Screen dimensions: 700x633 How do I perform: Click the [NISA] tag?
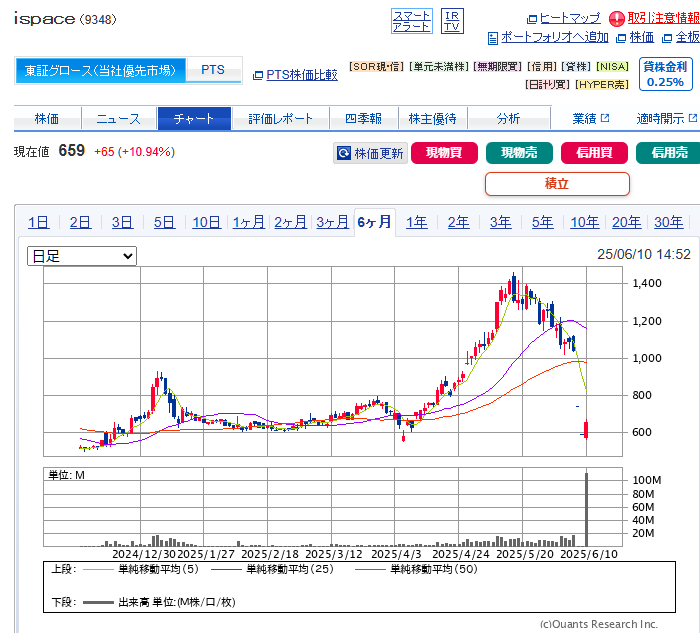612,67
